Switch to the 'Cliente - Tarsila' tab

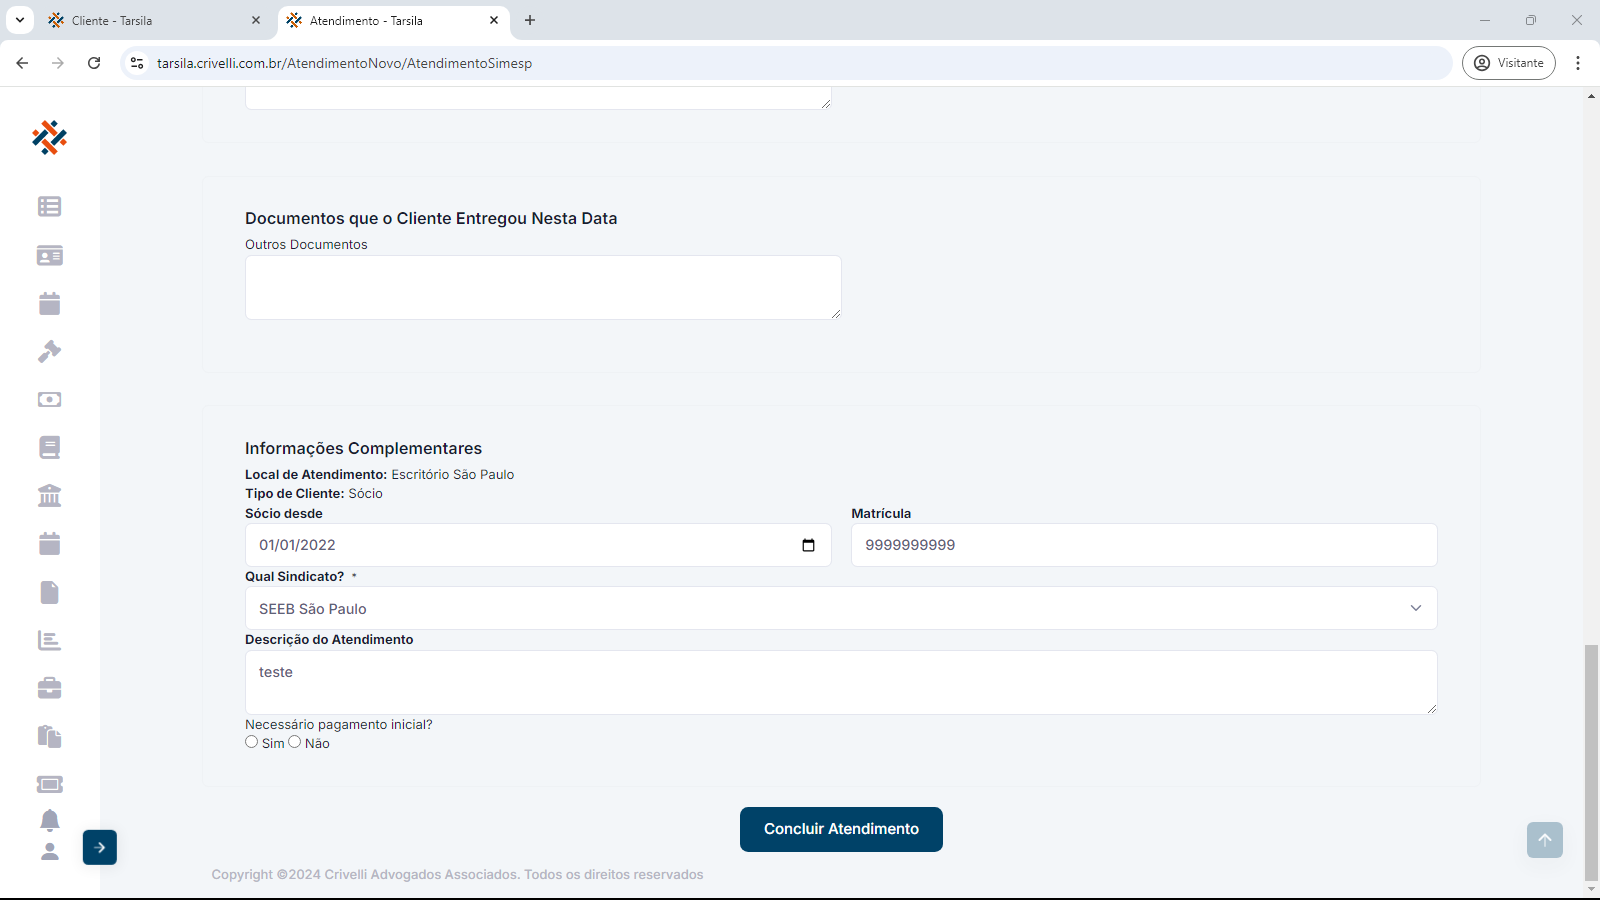click(x=150, y=20)
